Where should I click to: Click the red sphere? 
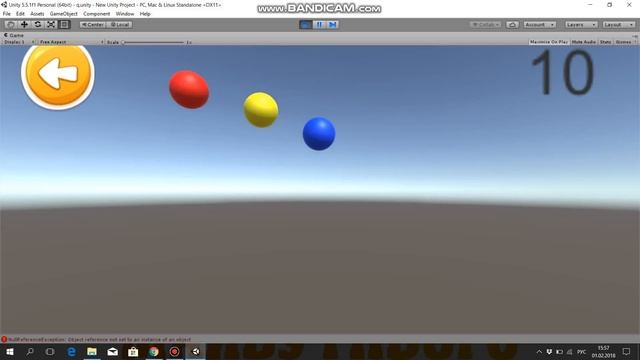pos(189,89)
